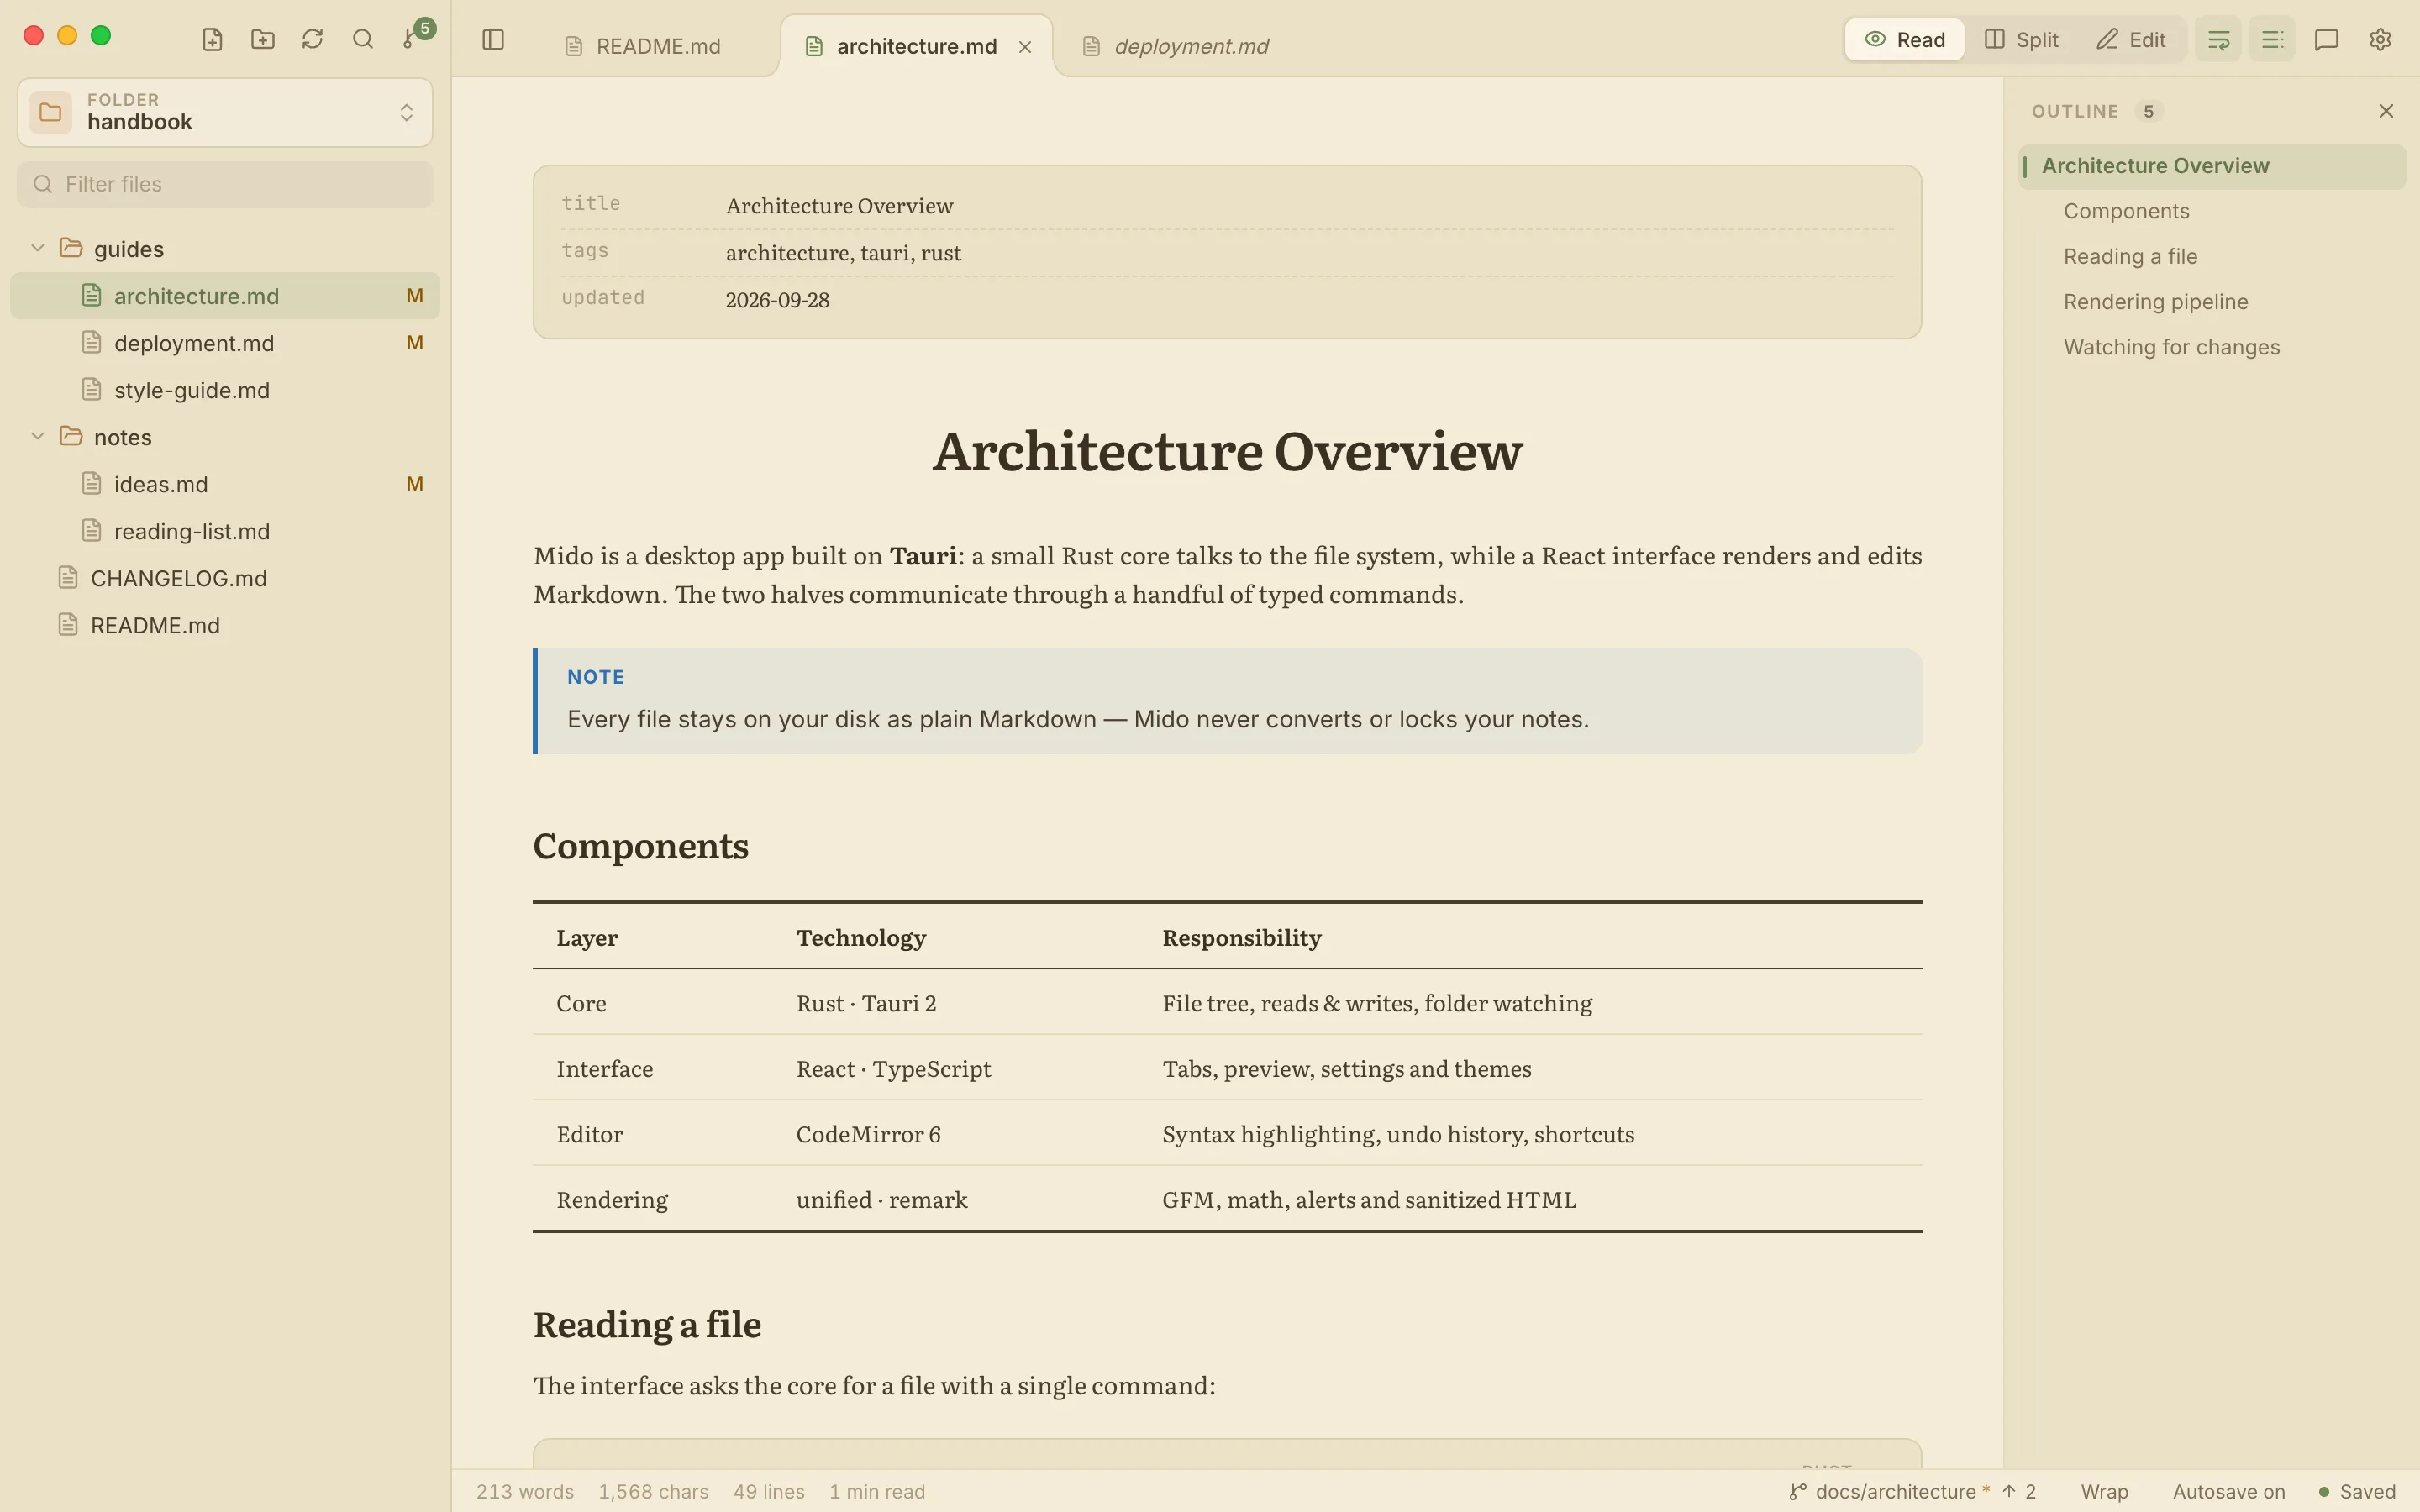Click the frontmatter tags value architecture, tauri, rust
The image size is (2420, 1512).
(843, 253)
